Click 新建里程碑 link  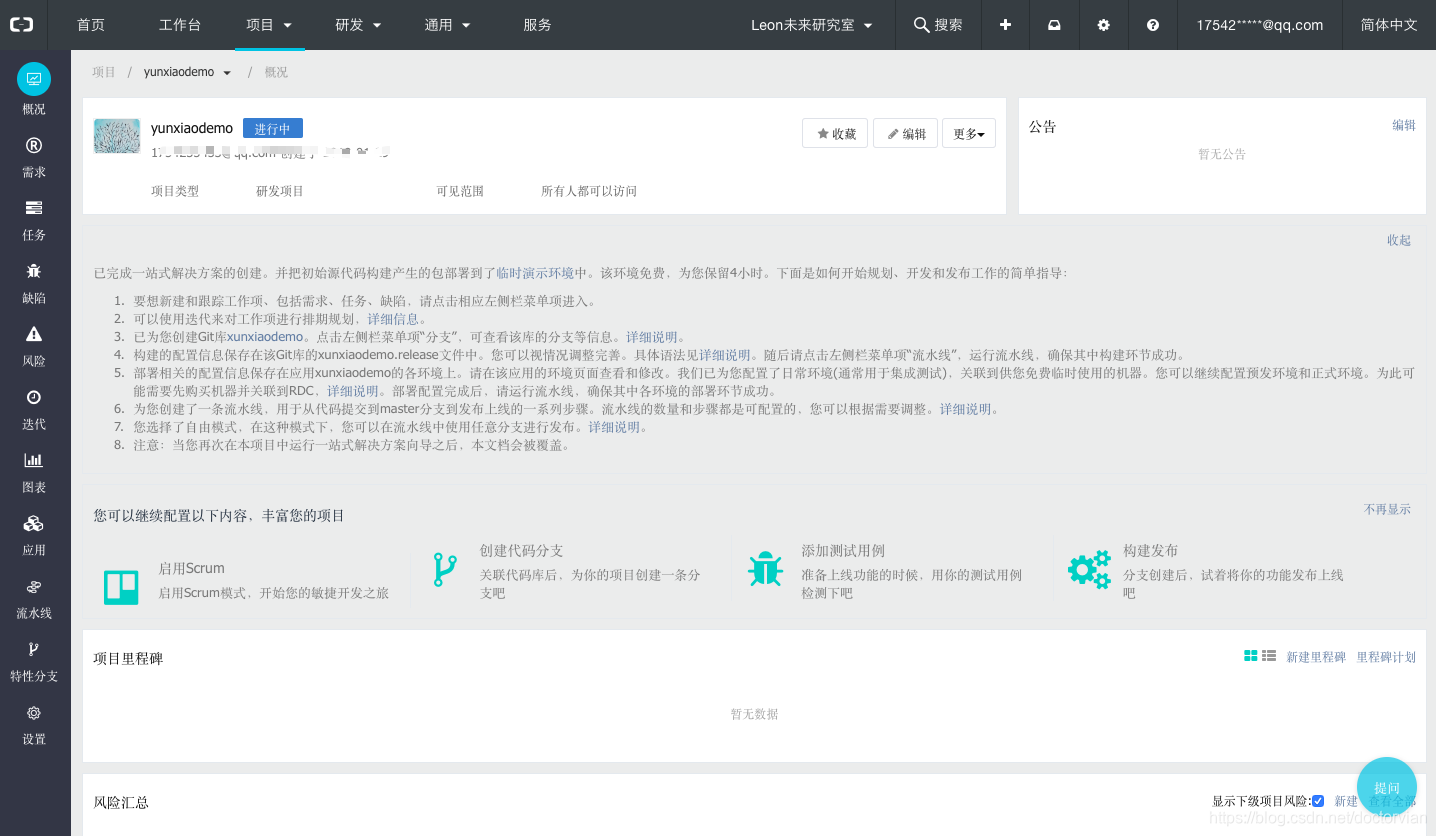[1316, 657]
